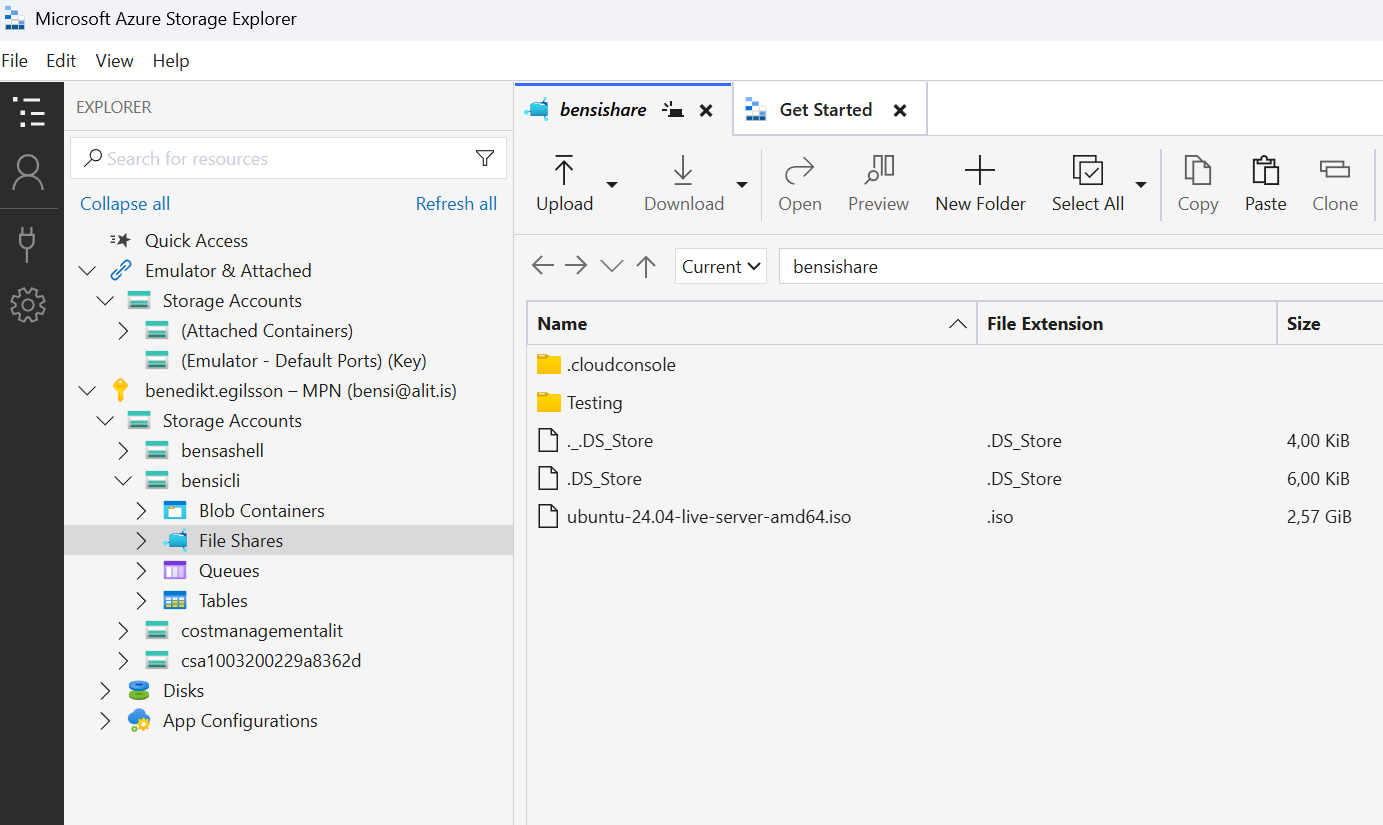Expand the Disks node

(105, 690)
